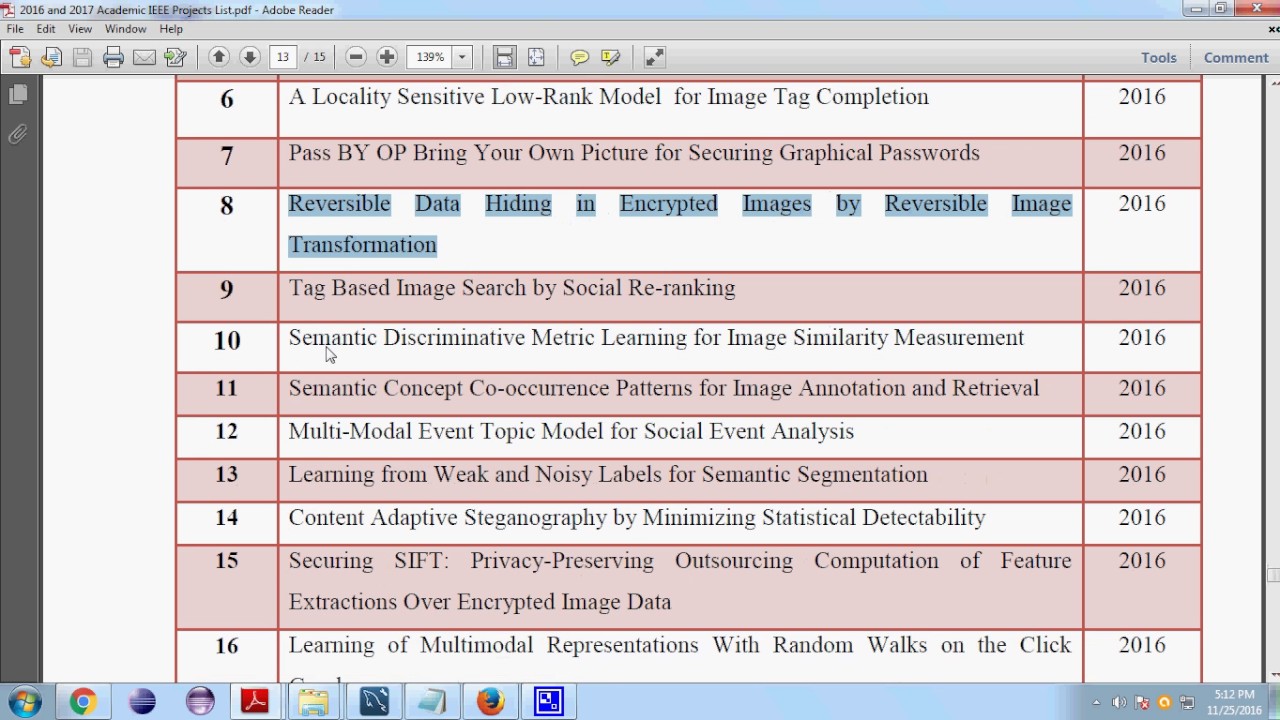Click the volume speaker tray icon
This screenshot has width=1280, height=720.
[1119, 703]
